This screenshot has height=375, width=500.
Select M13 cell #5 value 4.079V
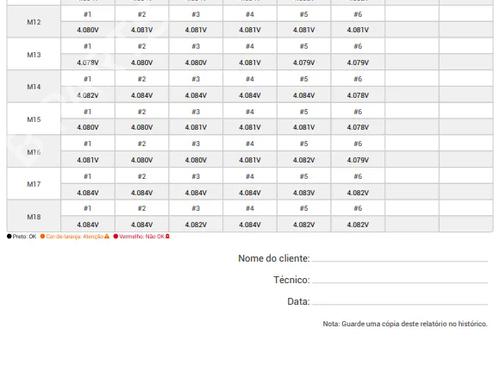[304, 63]
